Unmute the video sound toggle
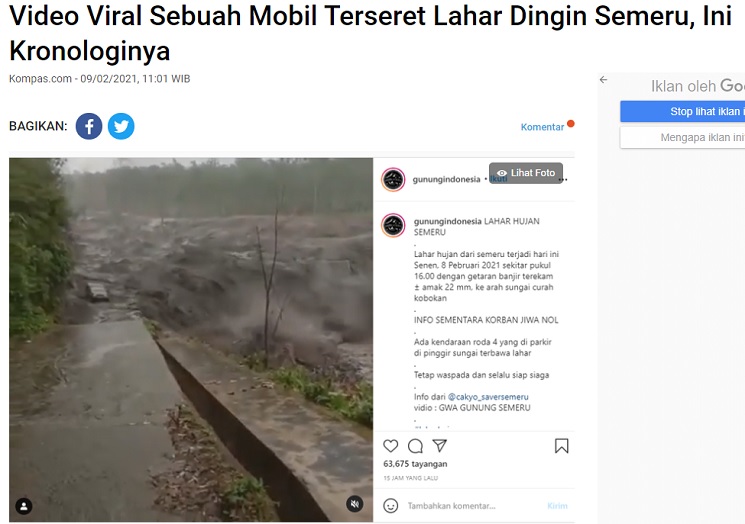The width and height of the screenshot is (745, 524). [x=354, y=504]
